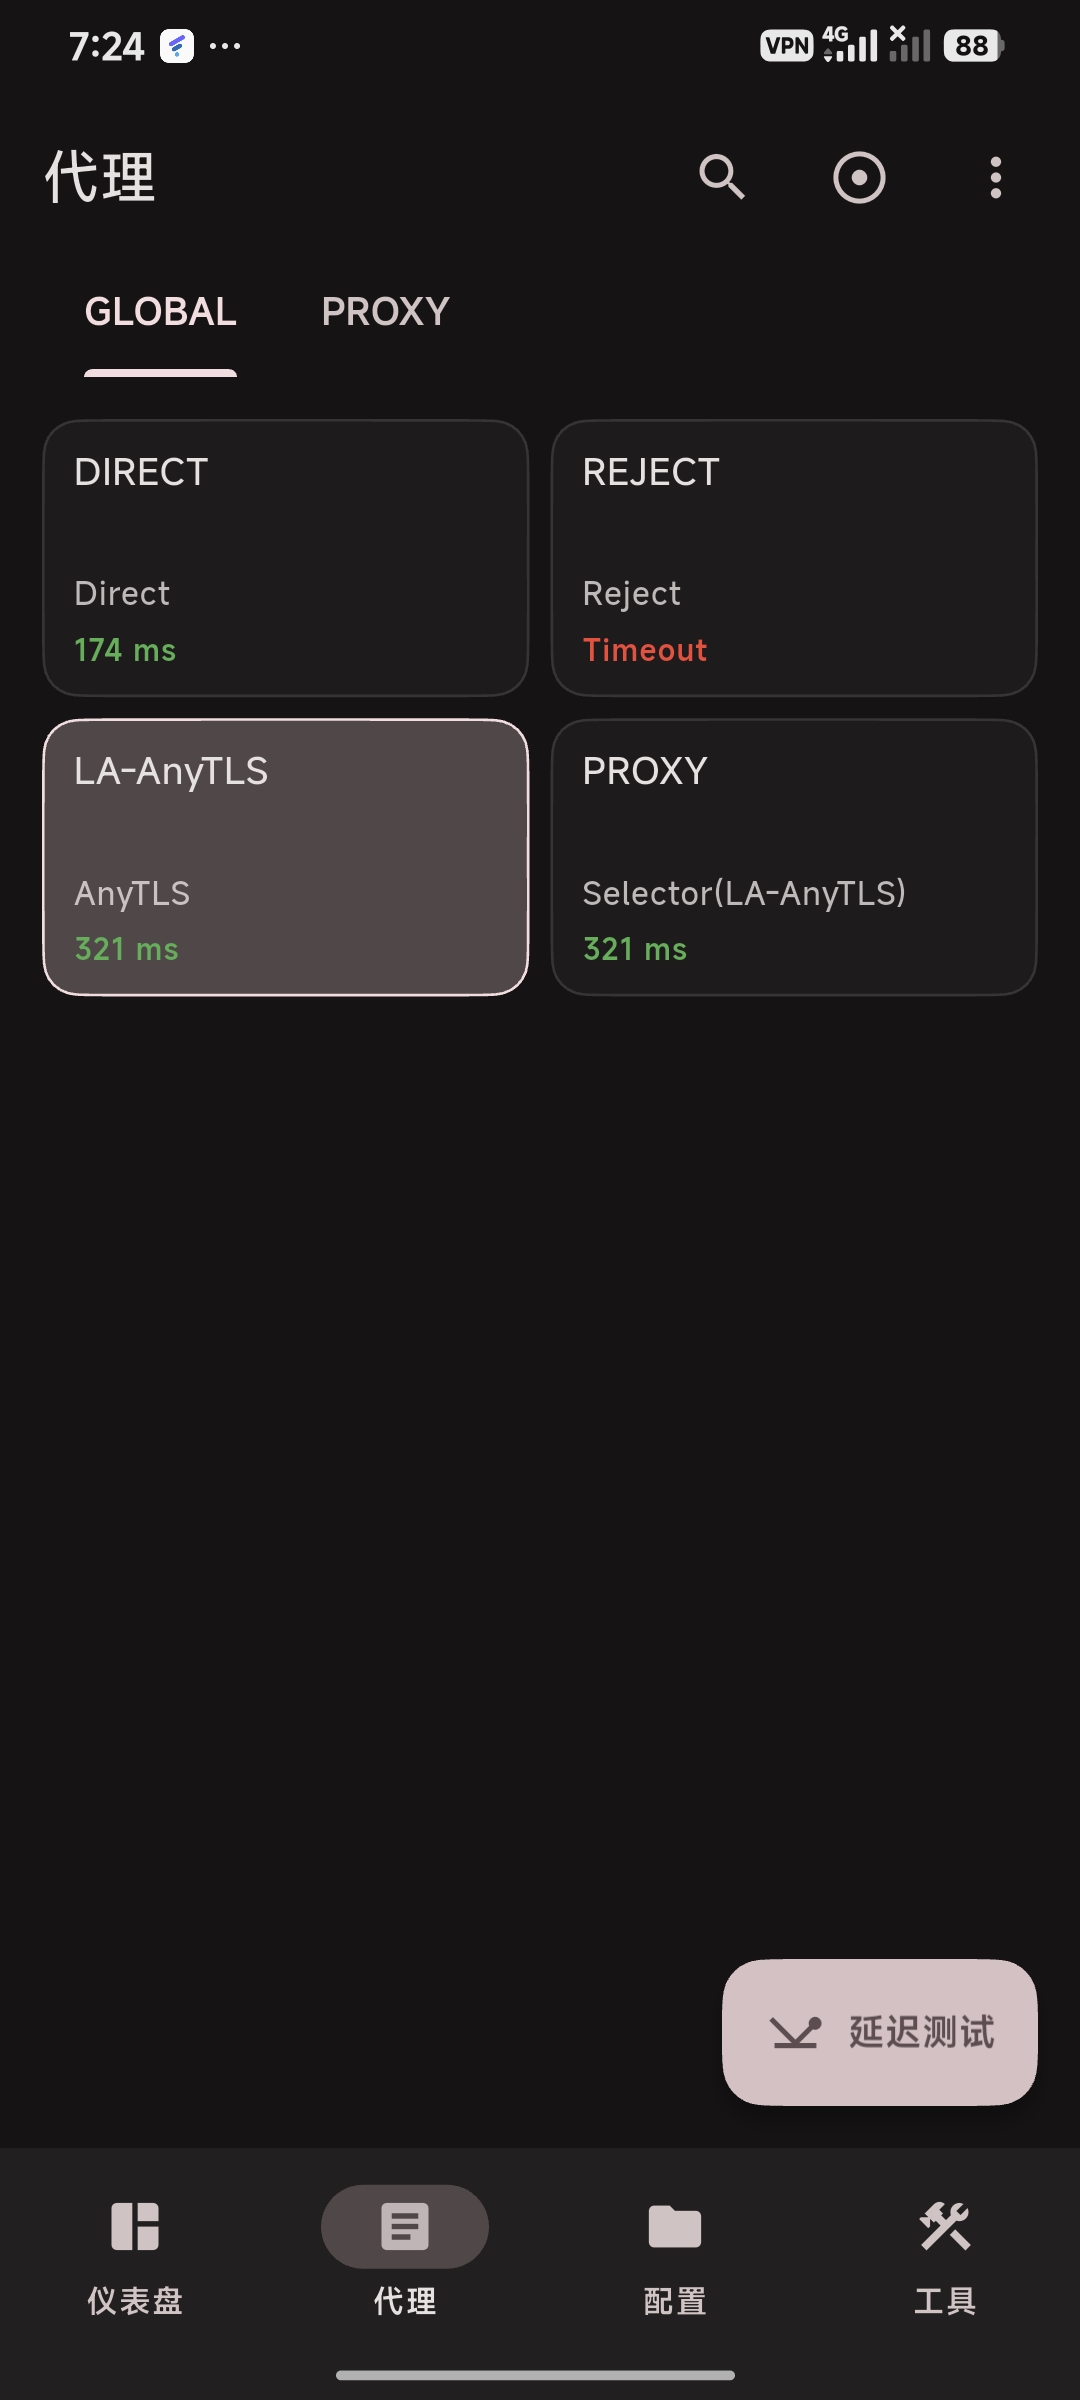Choose the PROXY Selector card
Viewport: 1080px width, 2400px height.
click(x=794, y=857)
